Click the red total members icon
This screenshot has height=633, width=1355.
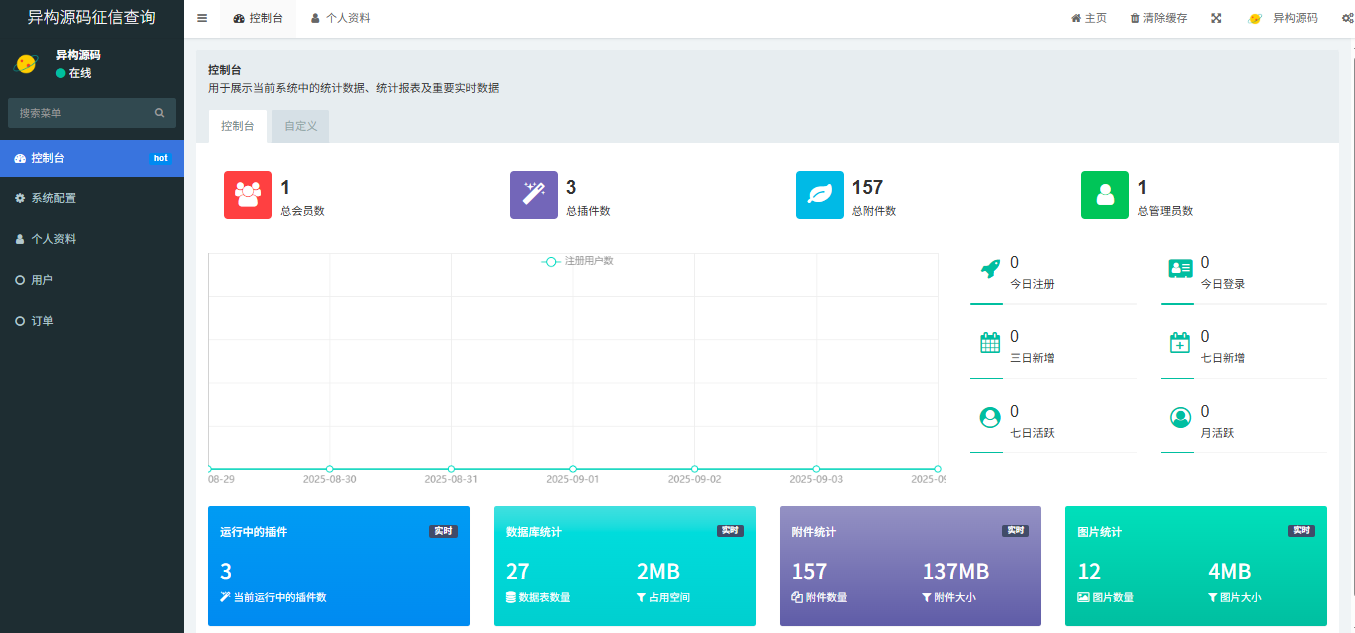(x=247, y=195)
